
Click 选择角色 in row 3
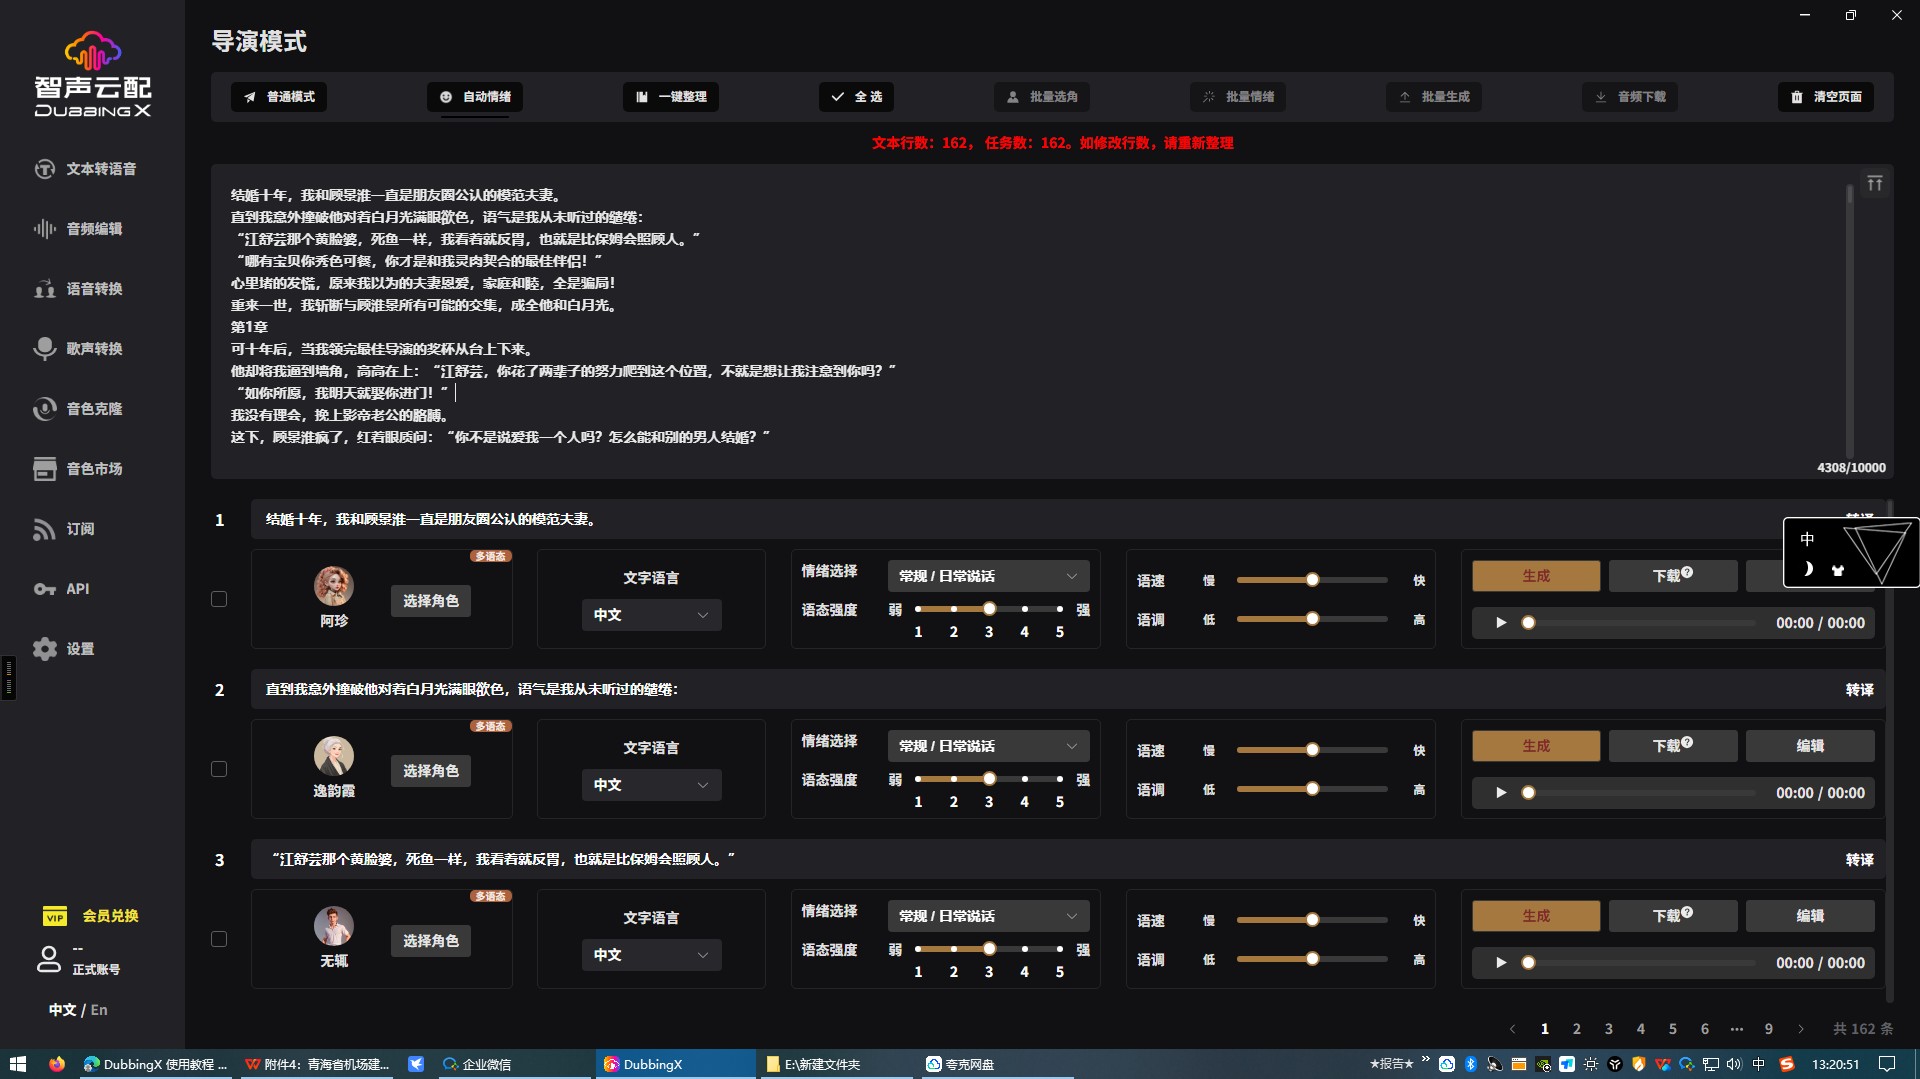[x=431, y=941]
